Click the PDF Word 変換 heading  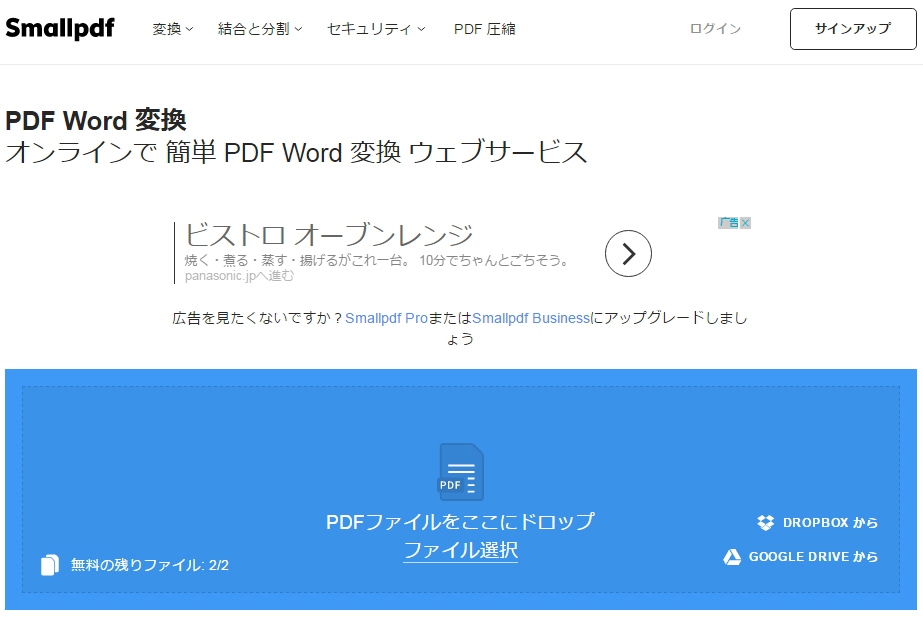tap(96, 121)
